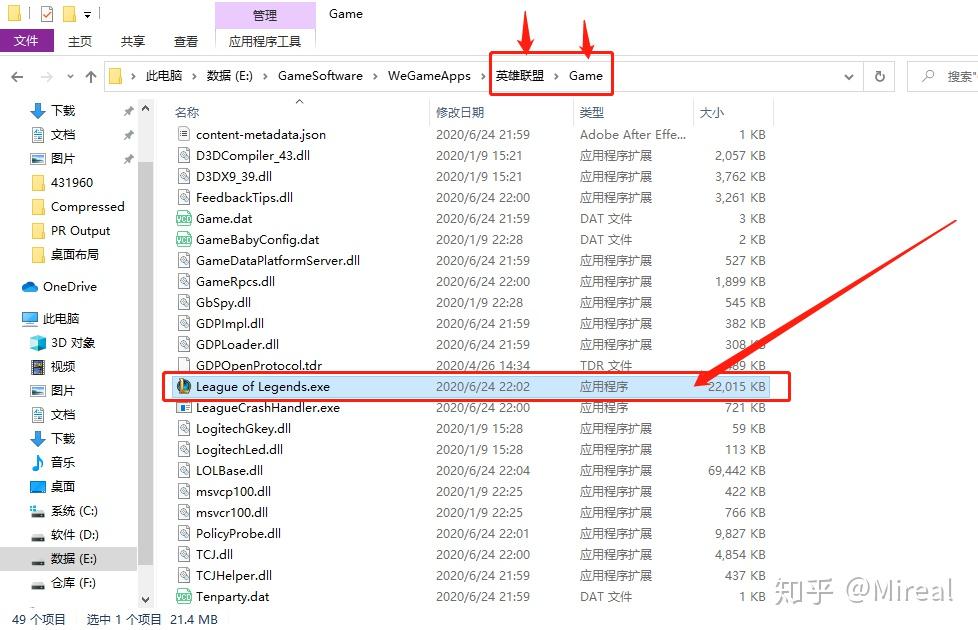Image resolution: width=978 pixels, height=630 pixels.
Task: Open pinned 图片 in Quick access
Action: click(x=62, y=158)
